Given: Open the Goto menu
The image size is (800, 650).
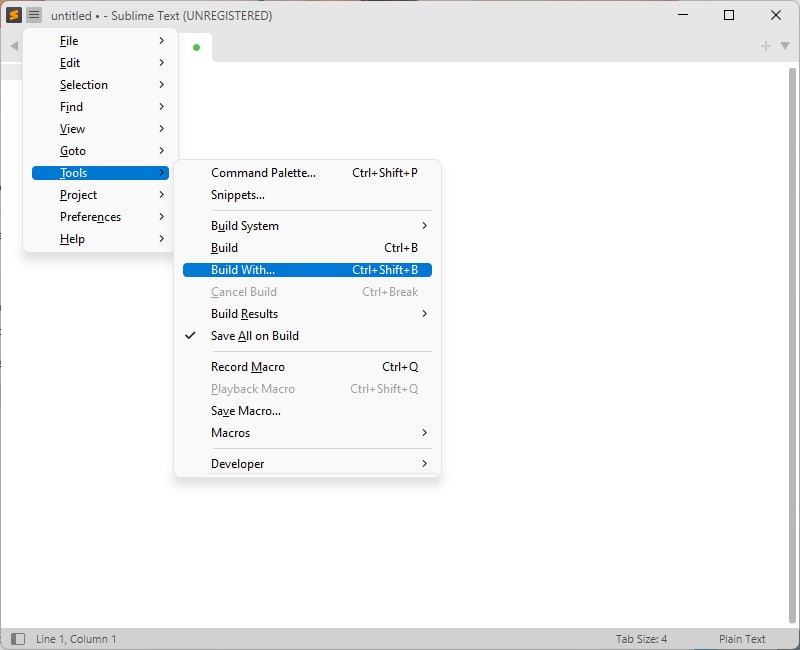Looking at the screenshot, I should click(x=100, y=151).
